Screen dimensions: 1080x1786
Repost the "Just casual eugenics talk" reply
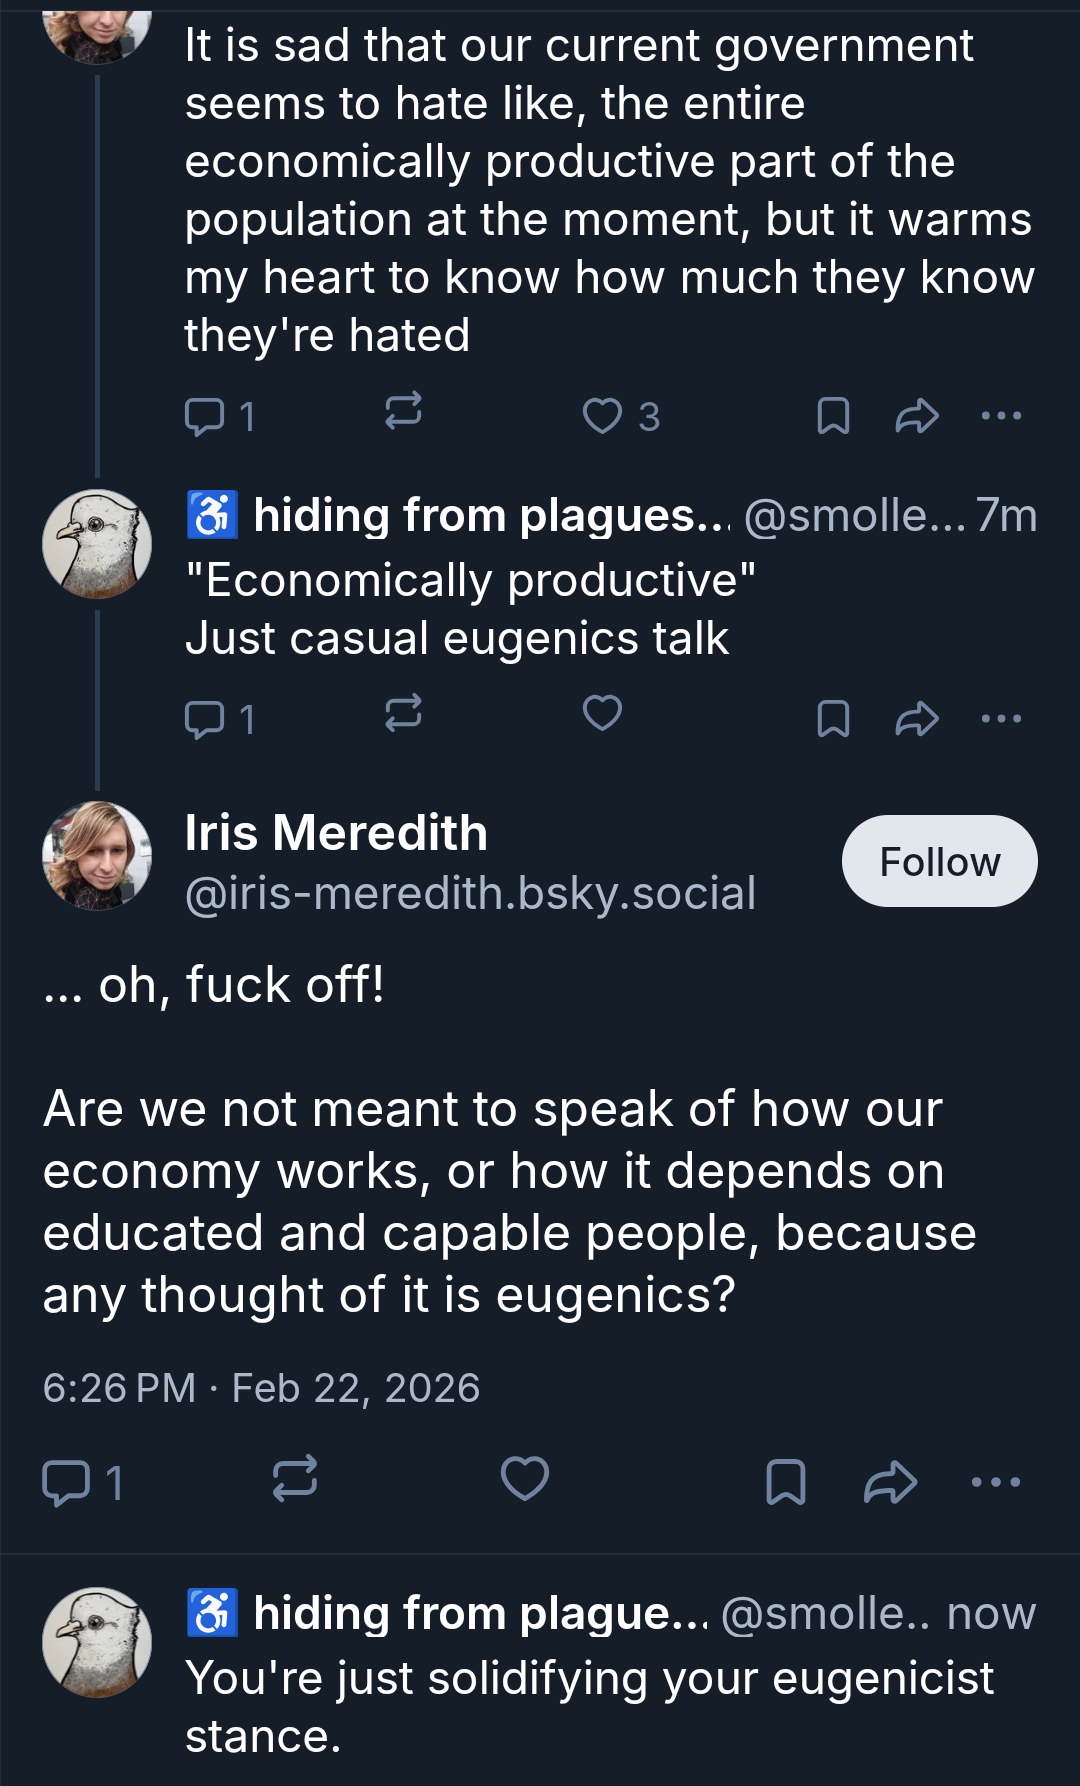(x=403, y=714)
